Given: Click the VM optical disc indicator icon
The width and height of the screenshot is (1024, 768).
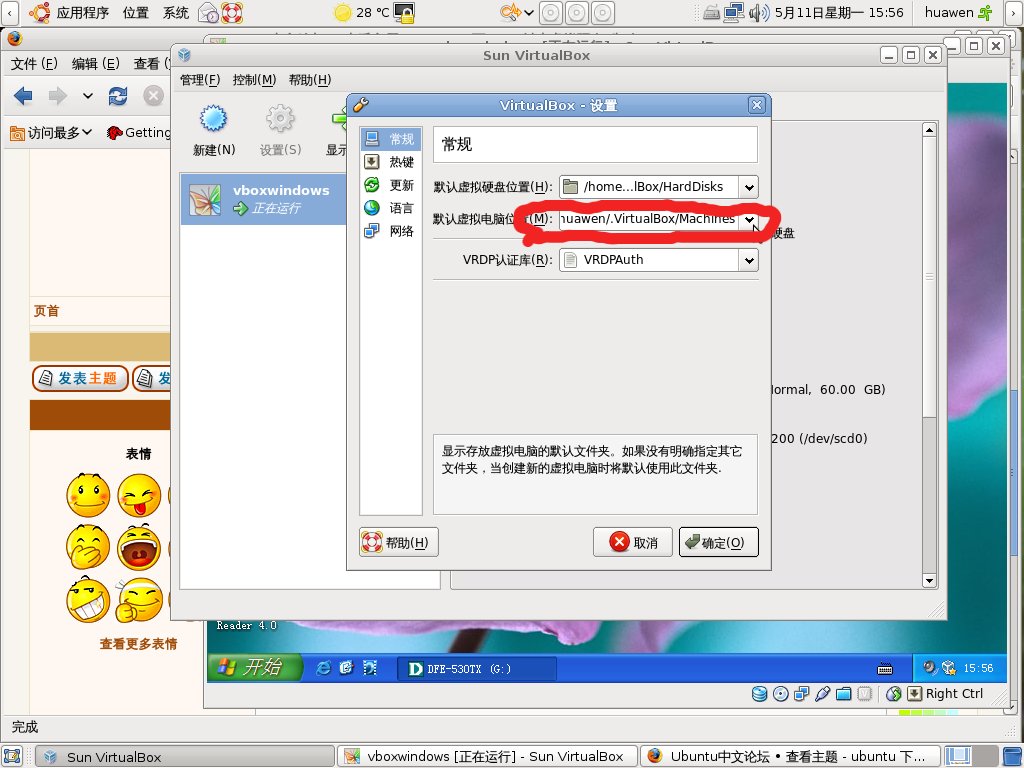Looking at the screenshot, I should [x=780, y=694].
